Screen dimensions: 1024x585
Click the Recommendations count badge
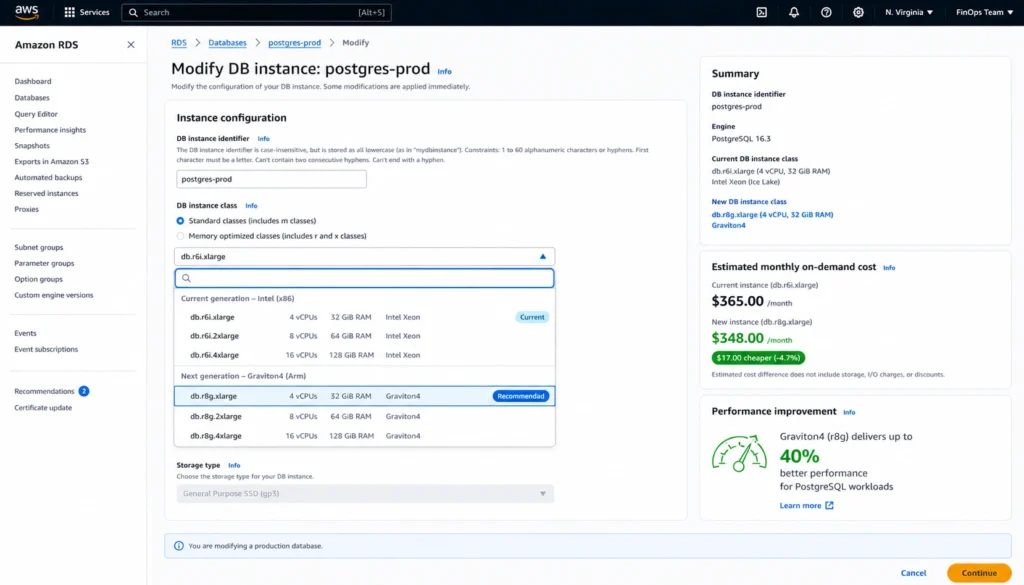point(84,391)
